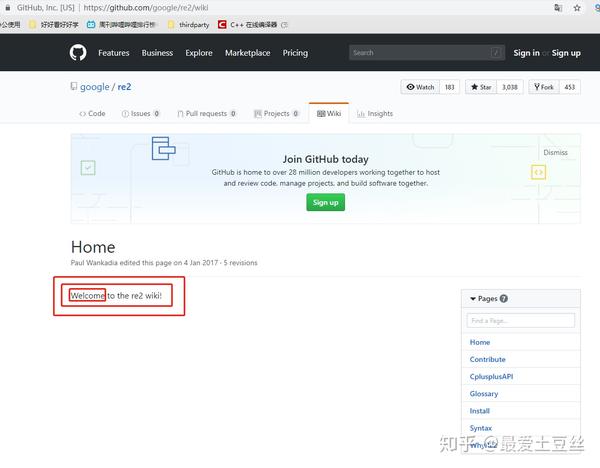600x468 pixels.
Task: Open the 5 revisions history link
Action: (x=241, y=263)
